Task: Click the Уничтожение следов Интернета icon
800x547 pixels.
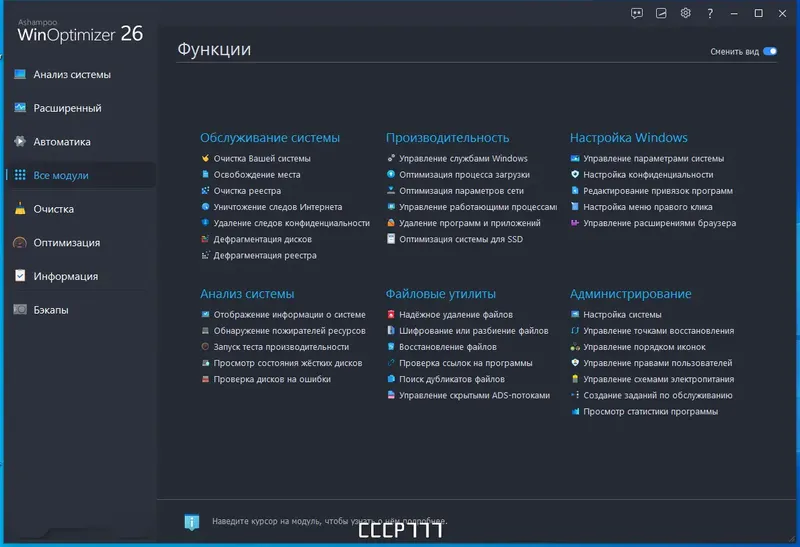Action: 205,207
